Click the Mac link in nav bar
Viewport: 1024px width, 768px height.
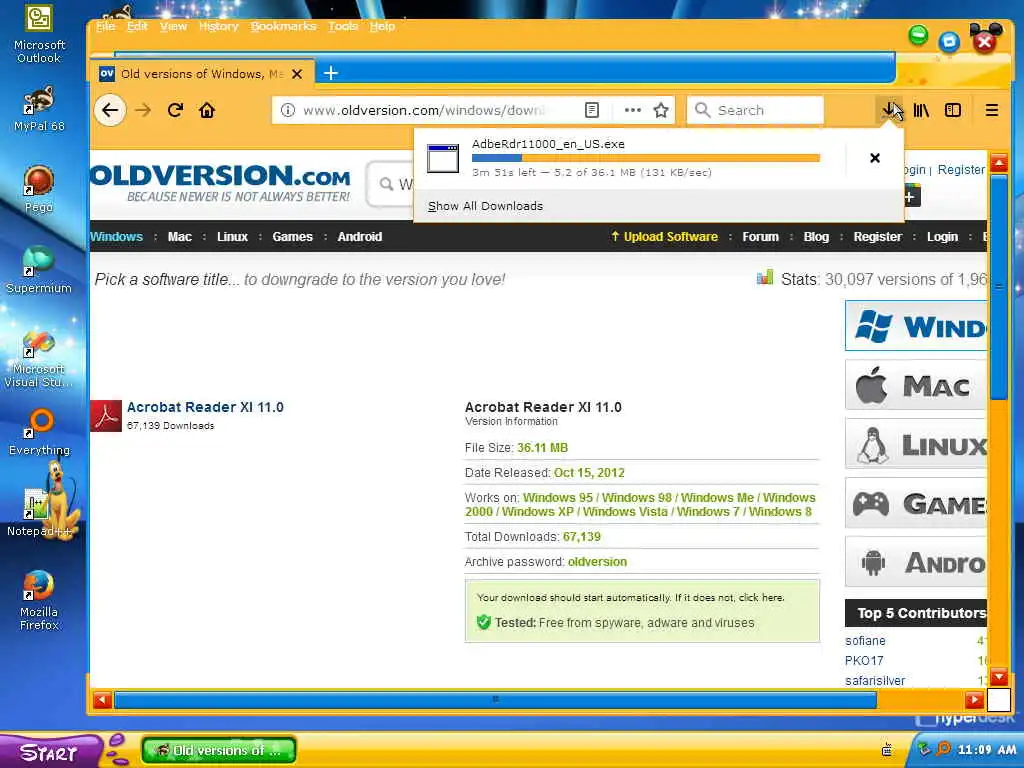(180, 236)
